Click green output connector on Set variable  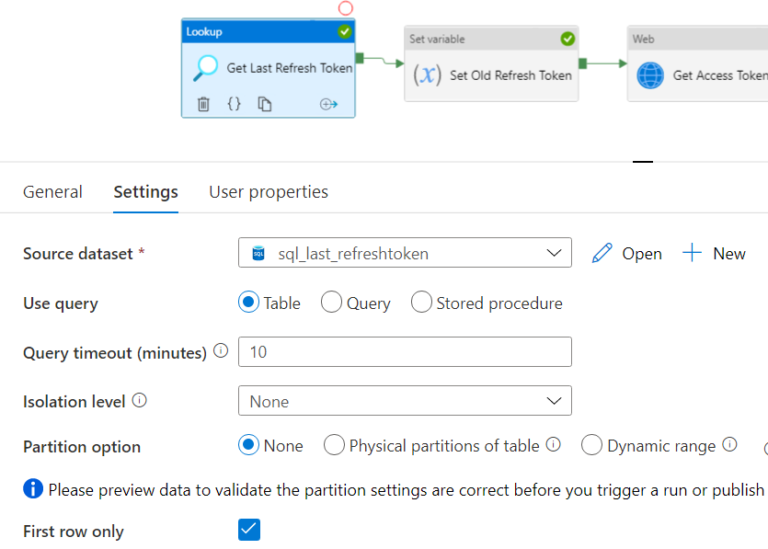point(583,63)
